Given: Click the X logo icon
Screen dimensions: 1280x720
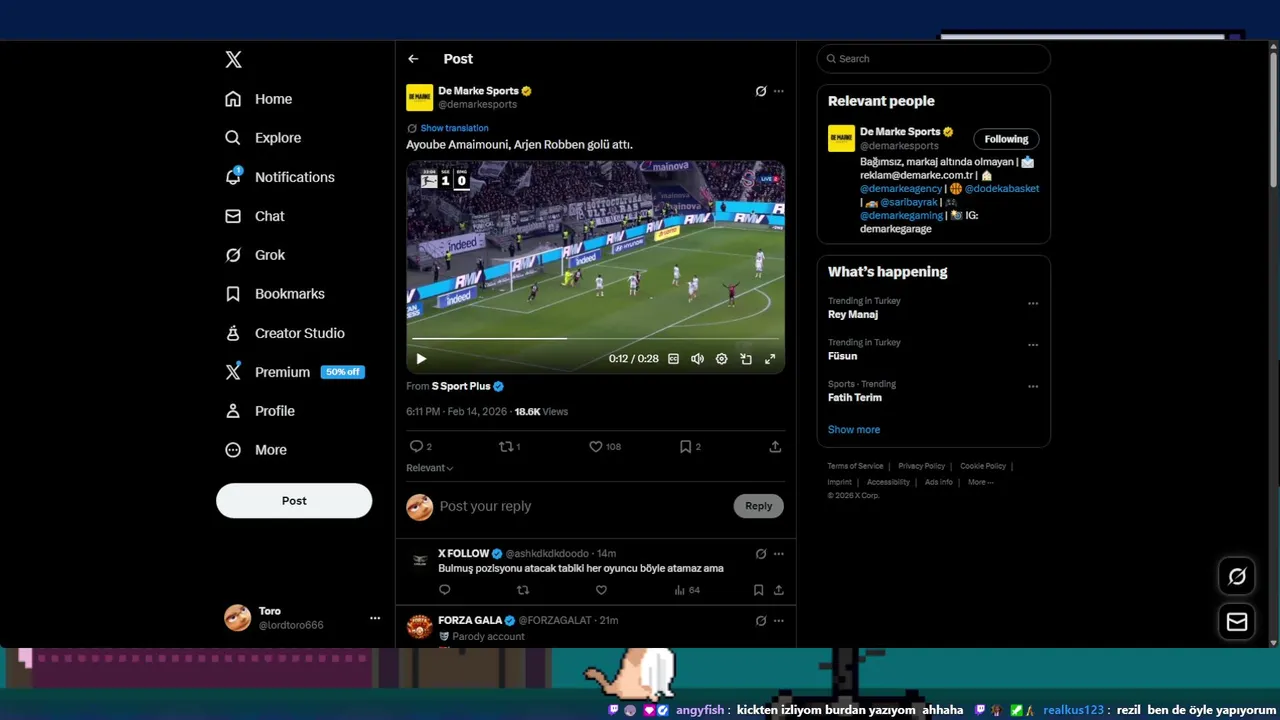Looking at the screenshot, I should pos(233,59).
